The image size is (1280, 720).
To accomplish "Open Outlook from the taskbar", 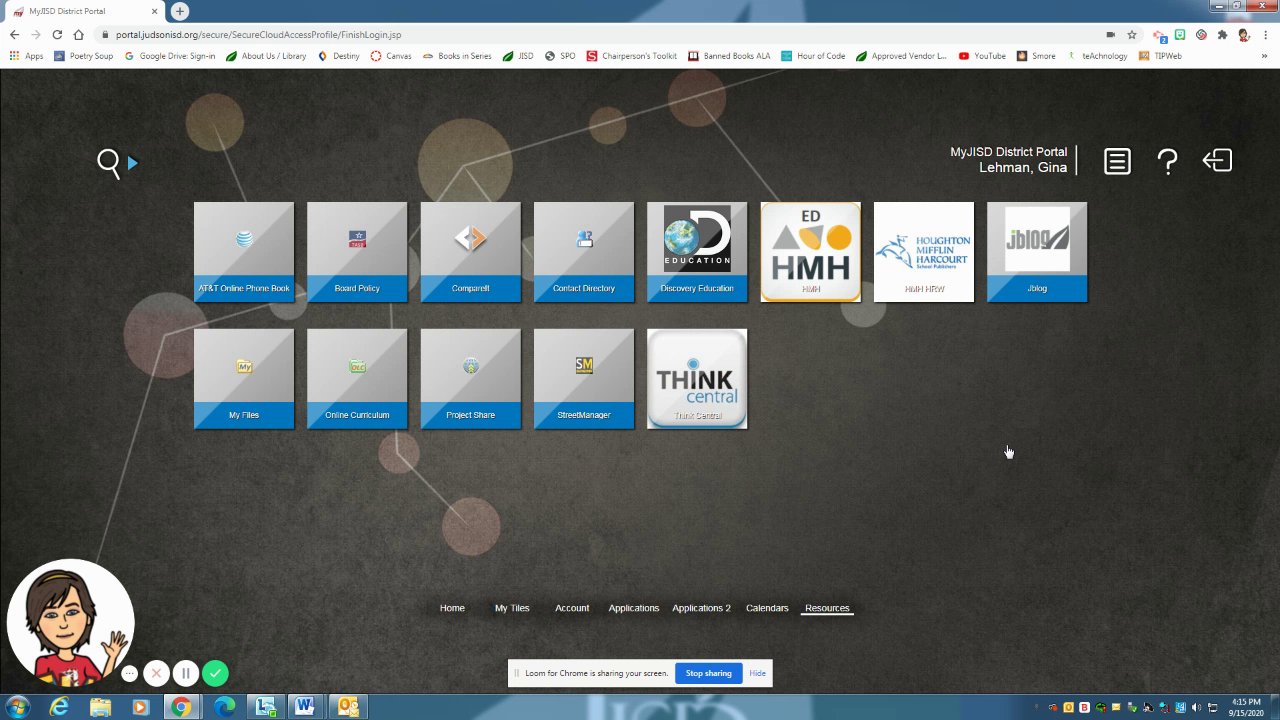I will (348, 707).
